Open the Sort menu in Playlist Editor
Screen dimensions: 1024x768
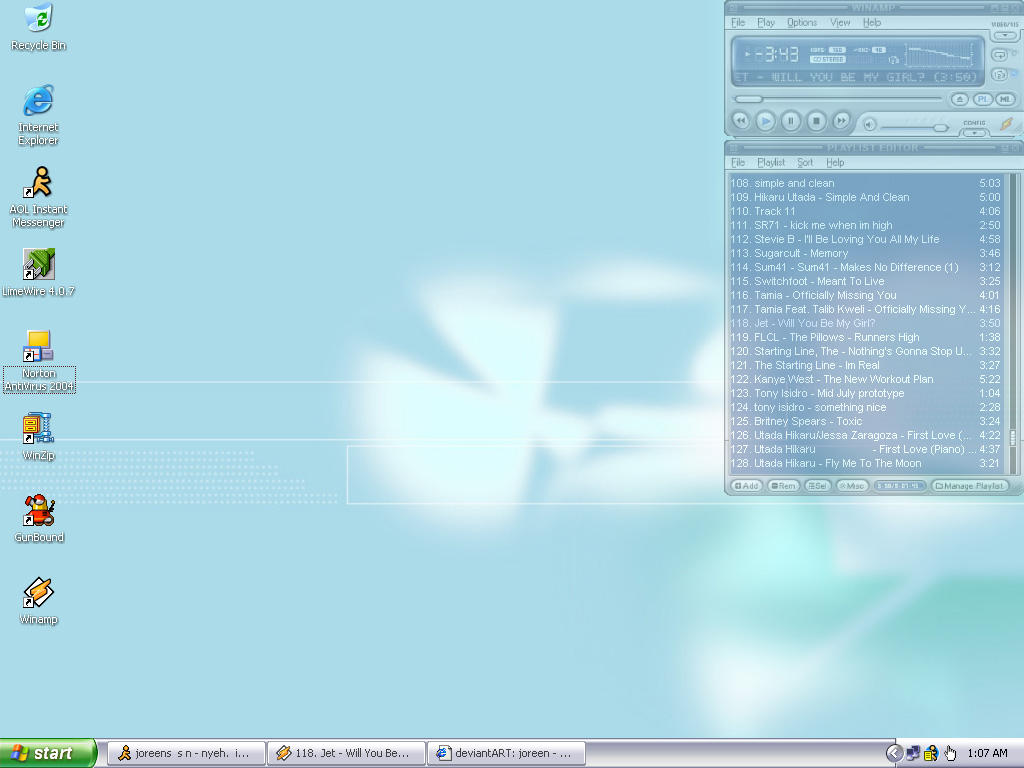(x=805, y=162)
